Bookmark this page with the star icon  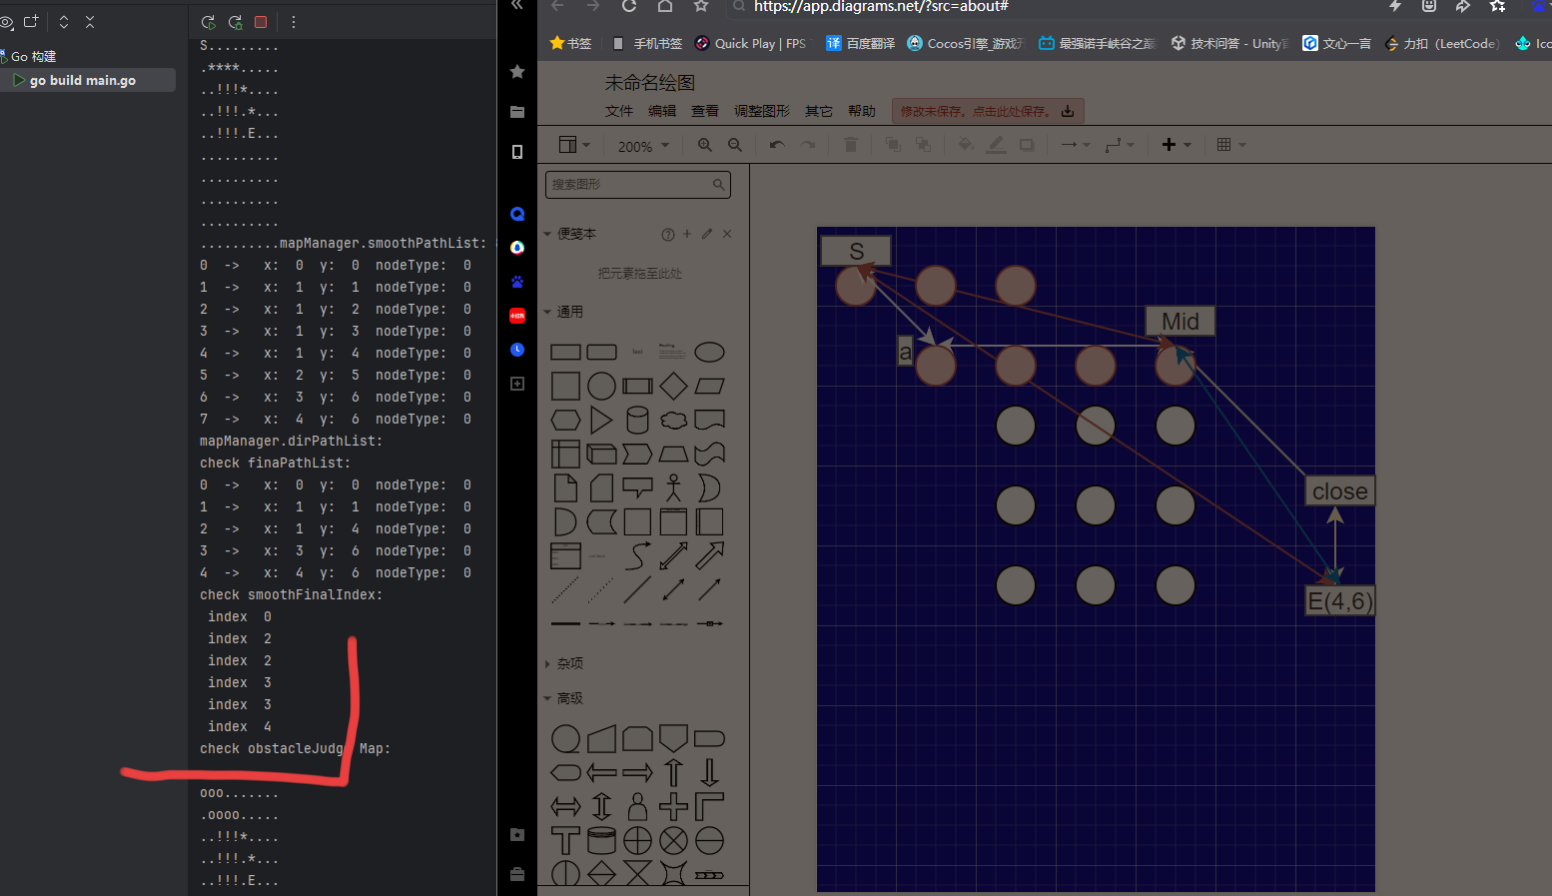point(701,6)
